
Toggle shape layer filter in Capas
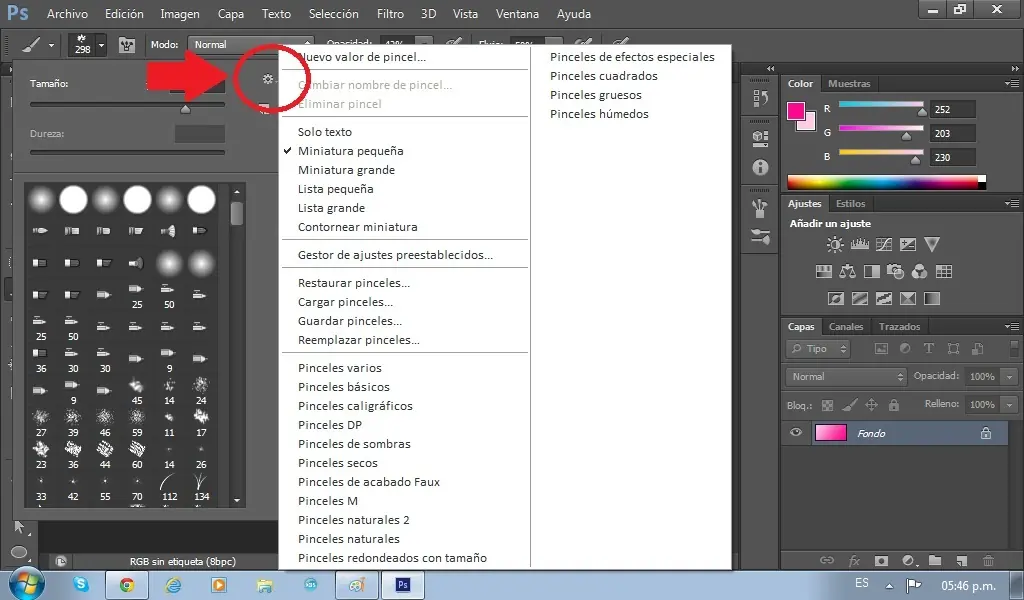[953, 349]
